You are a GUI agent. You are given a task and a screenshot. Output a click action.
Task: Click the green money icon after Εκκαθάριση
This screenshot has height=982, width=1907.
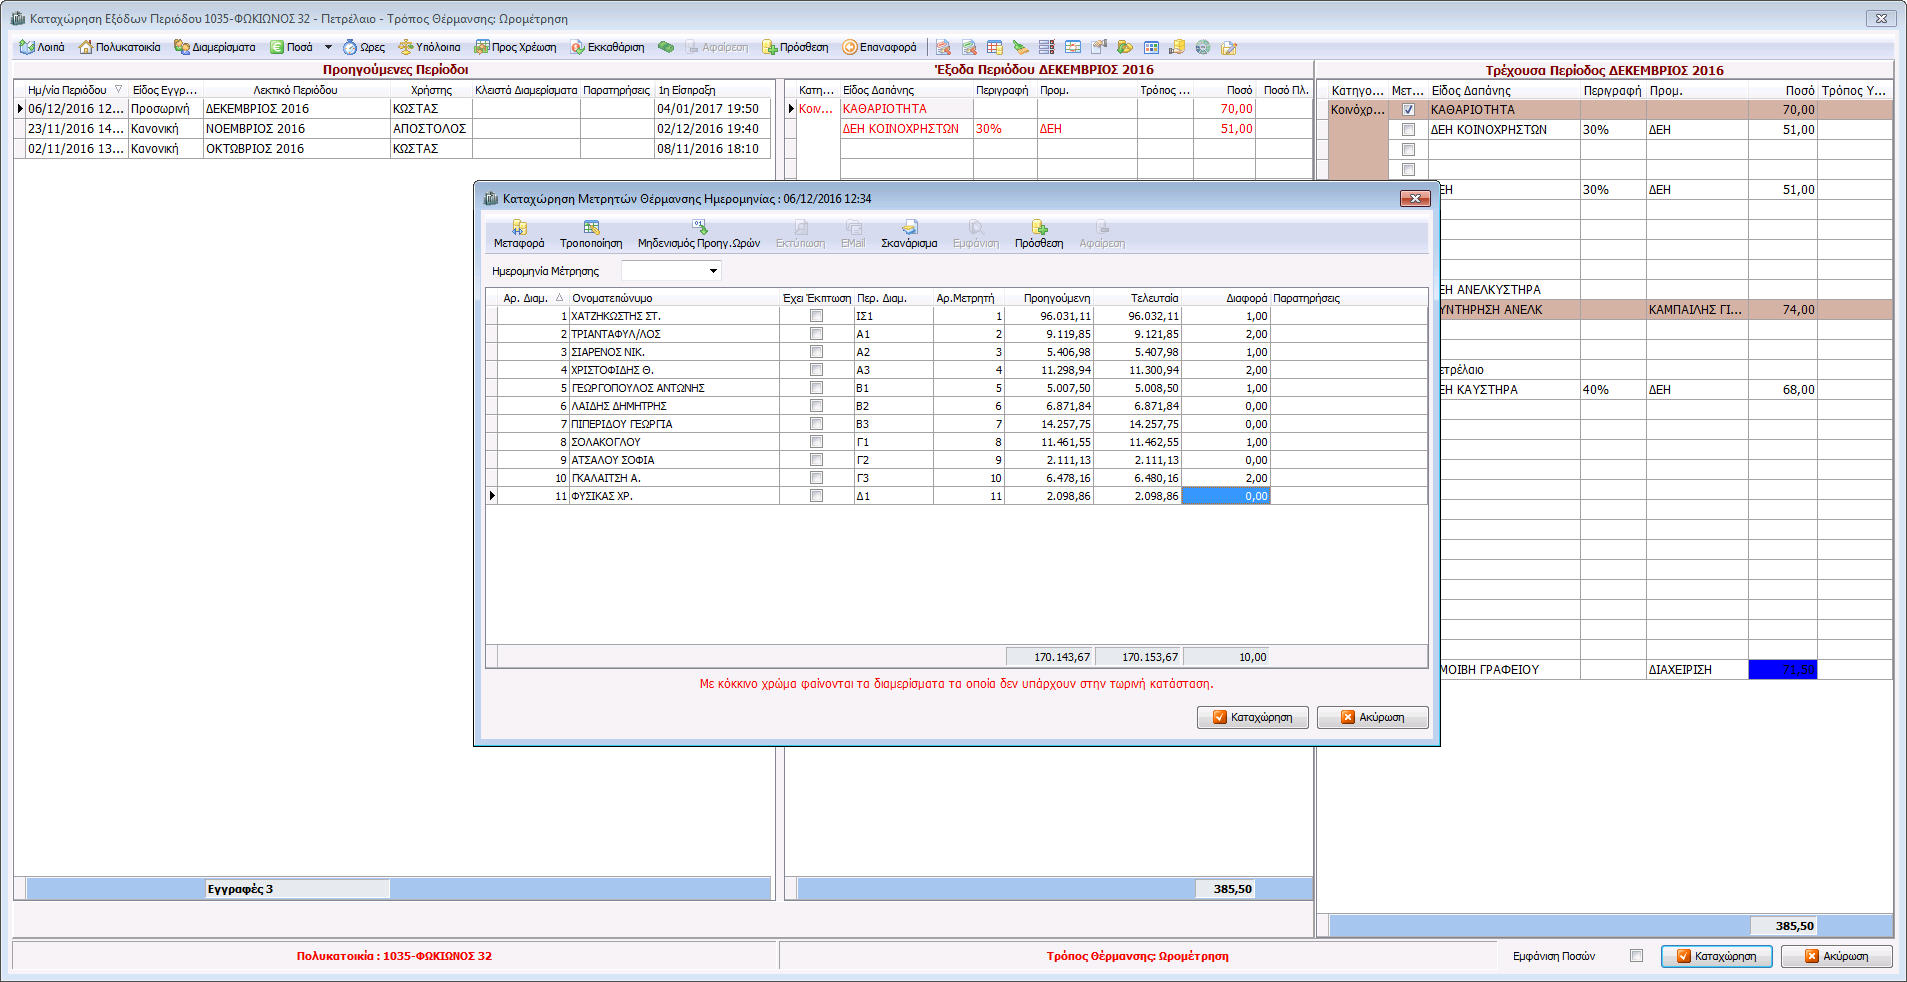click(666, 47)
